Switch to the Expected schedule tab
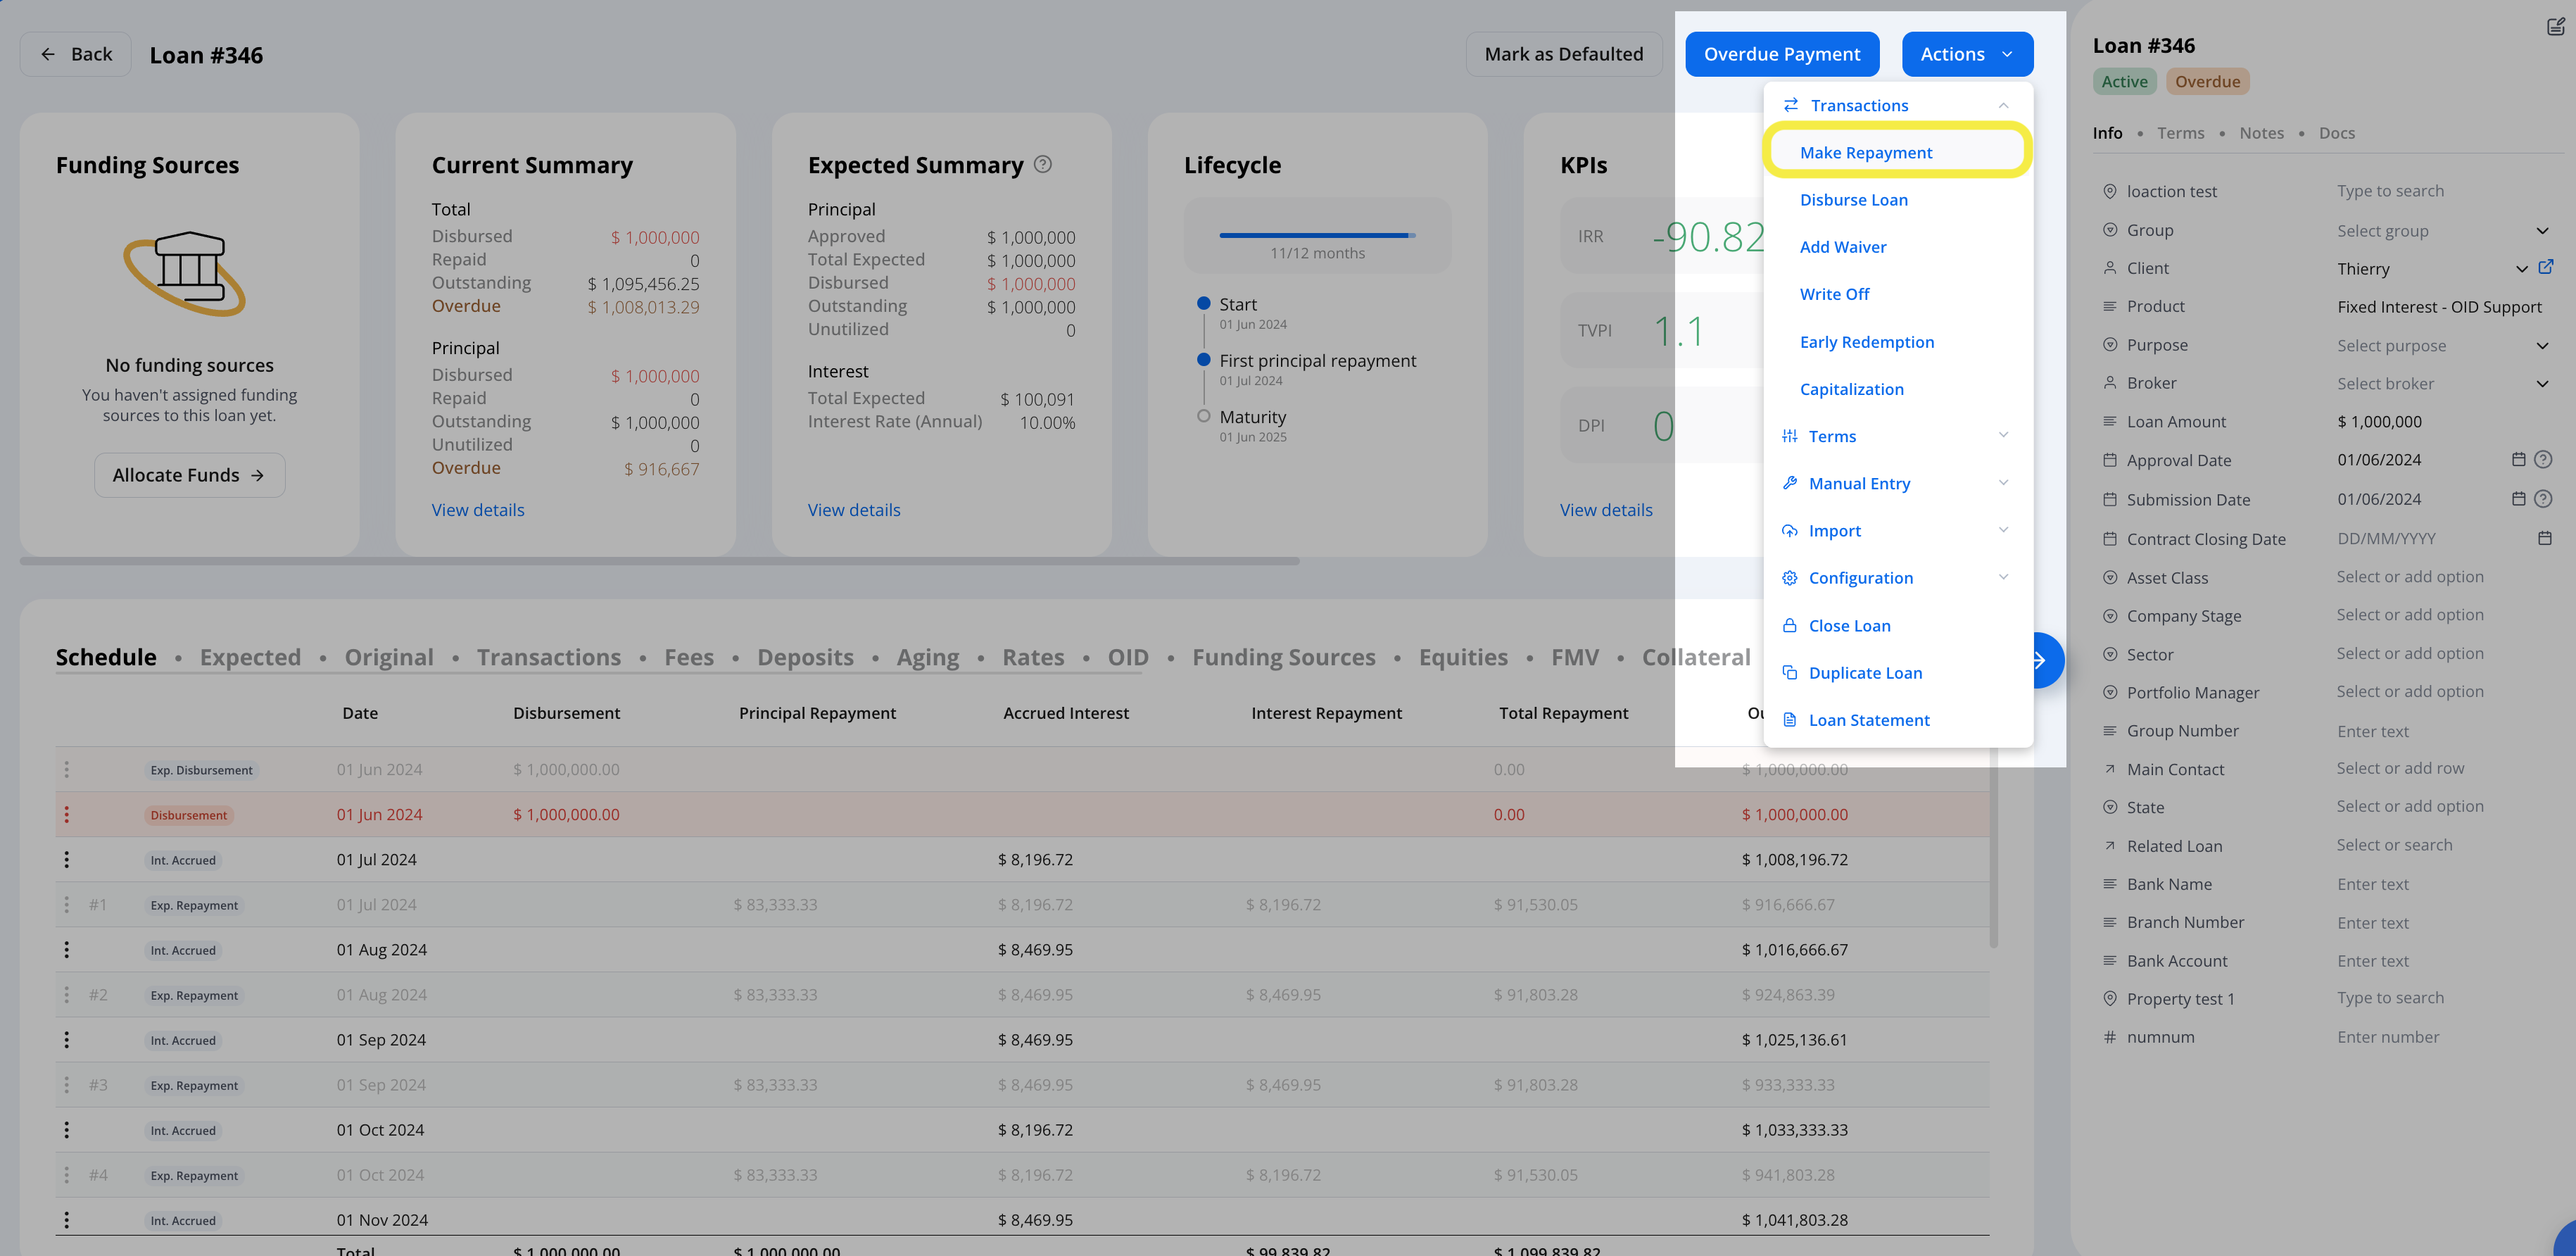2576x1256 pixels. pyautogui.click(x=250, y=657)
